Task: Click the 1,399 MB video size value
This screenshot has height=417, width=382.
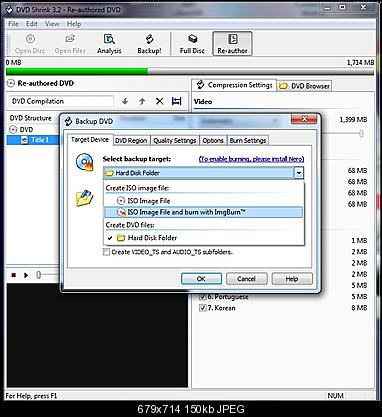Action: (x=353, y=119)
